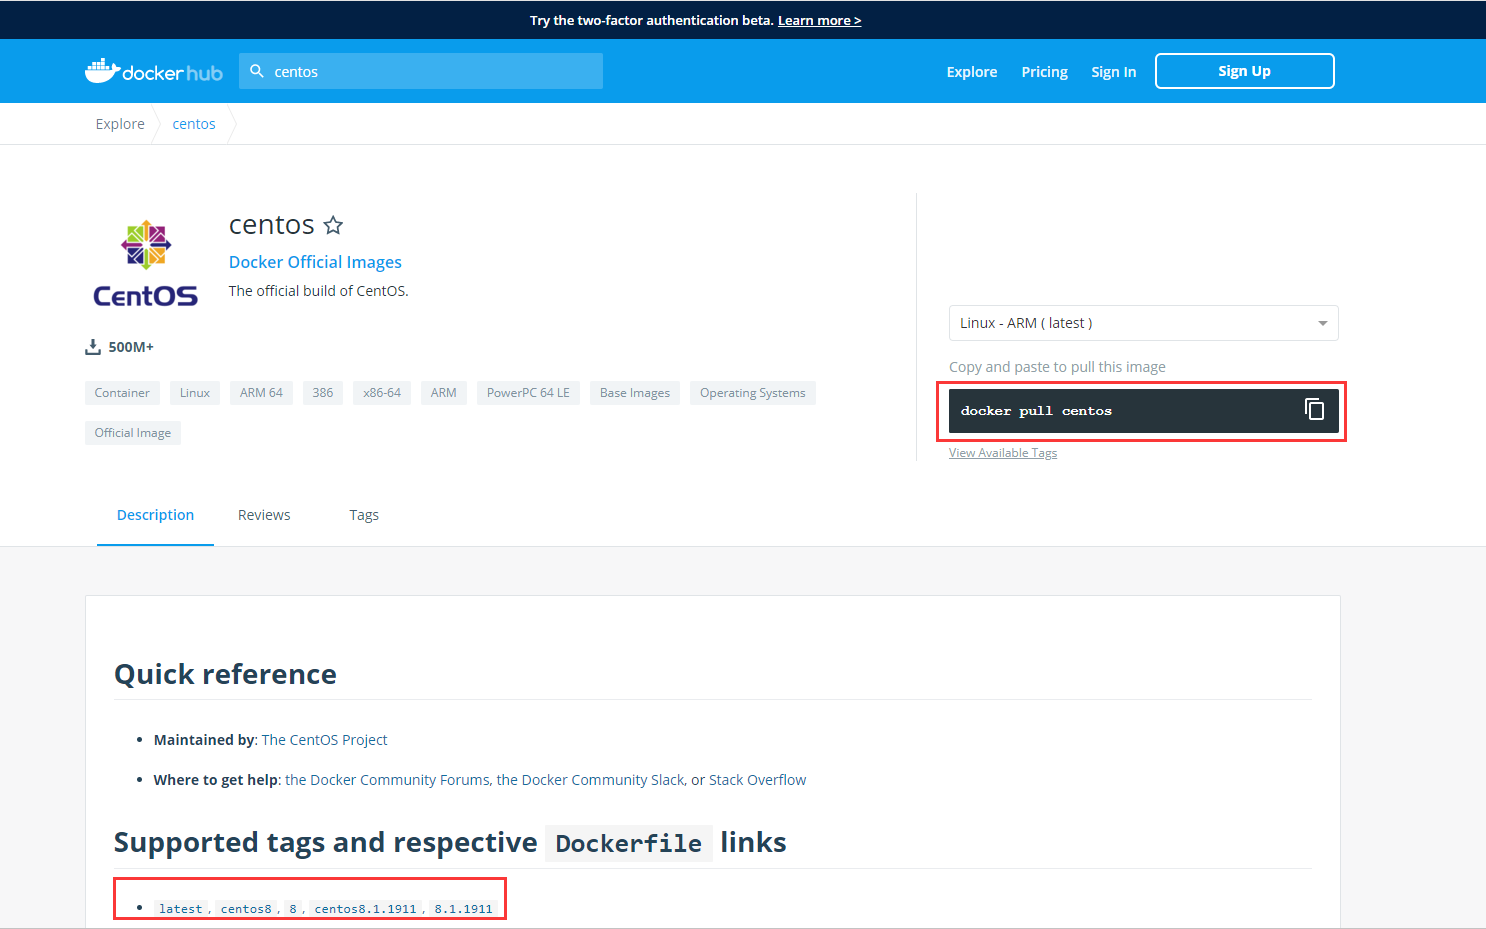Switch to the Reviews tab

[x=263, y=514]
